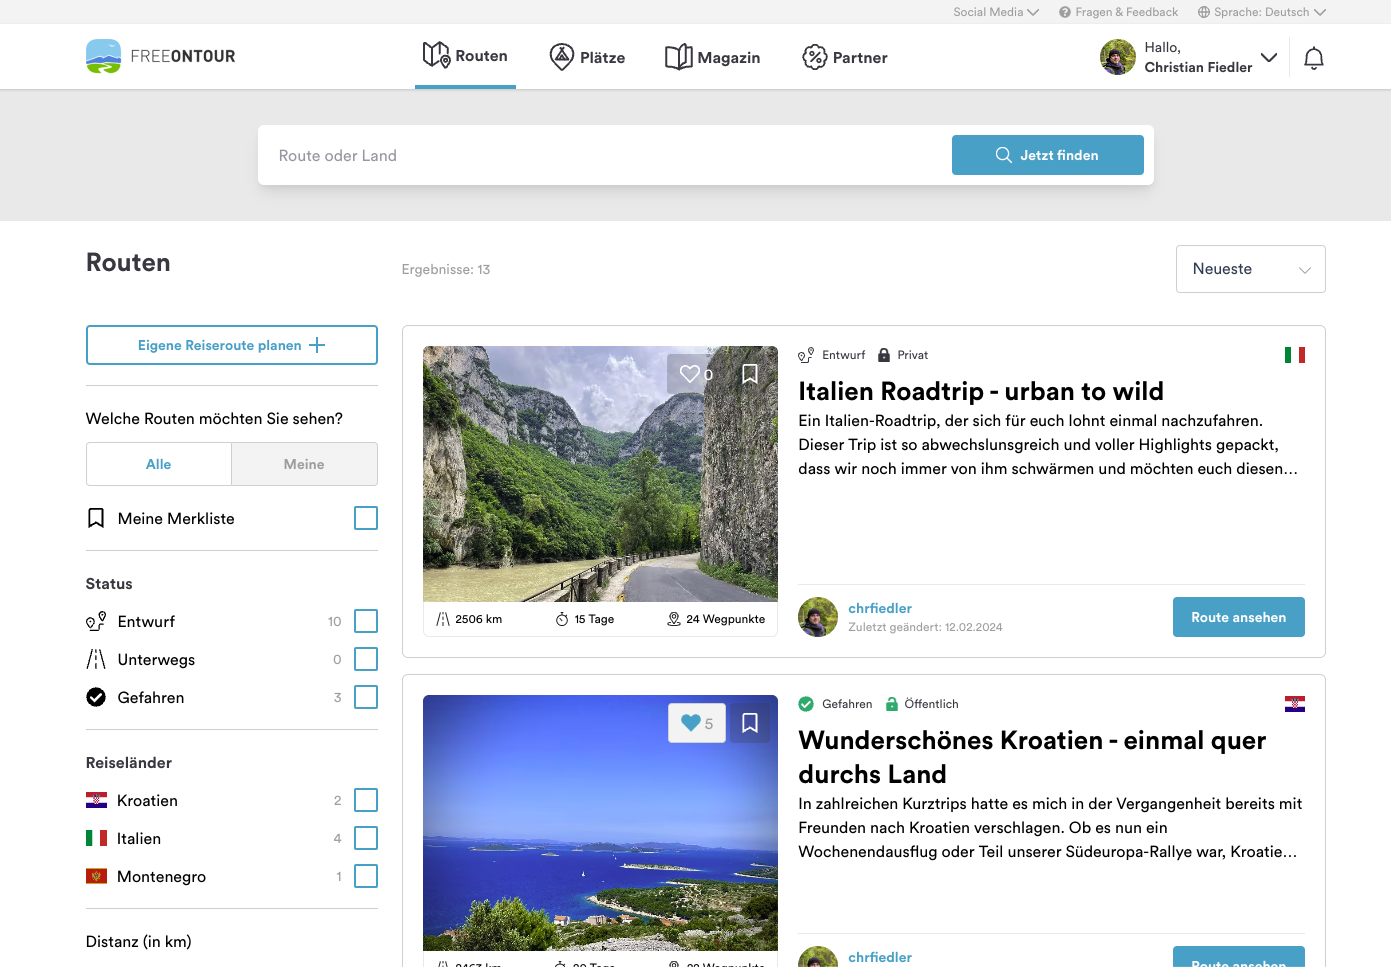Click the green Gefahren checkmark on Kroatien card

click(x=806, y=704)
